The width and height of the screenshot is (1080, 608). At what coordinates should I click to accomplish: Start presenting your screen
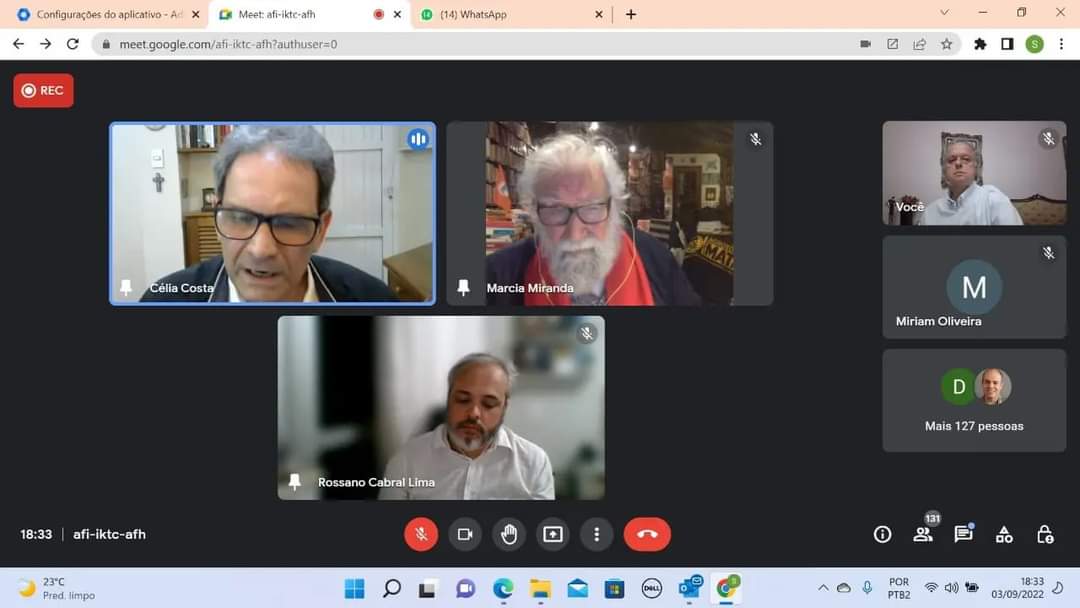(553, 534)
